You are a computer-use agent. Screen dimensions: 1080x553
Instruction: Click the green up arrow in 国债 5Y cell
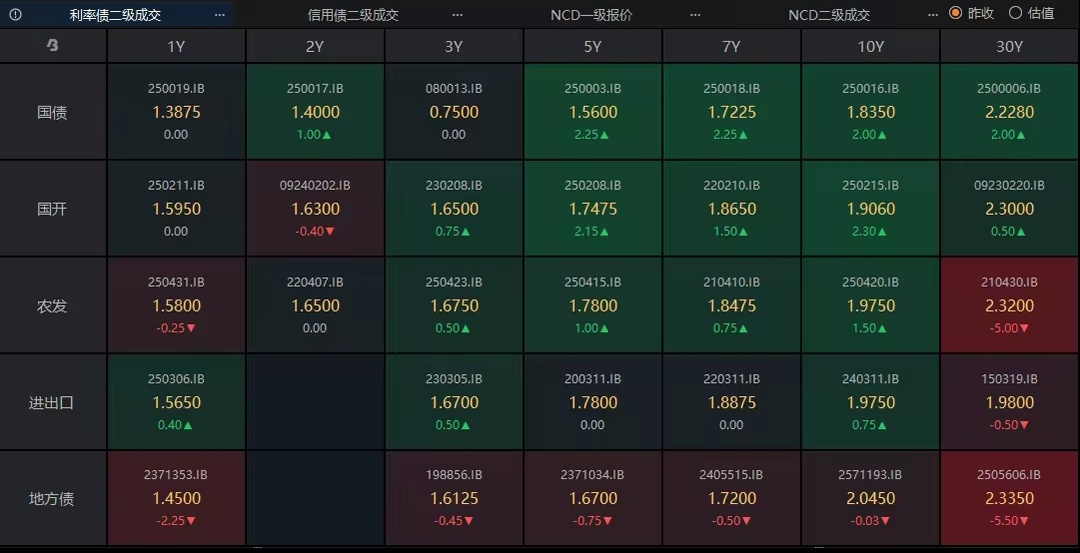click(605, 135)
